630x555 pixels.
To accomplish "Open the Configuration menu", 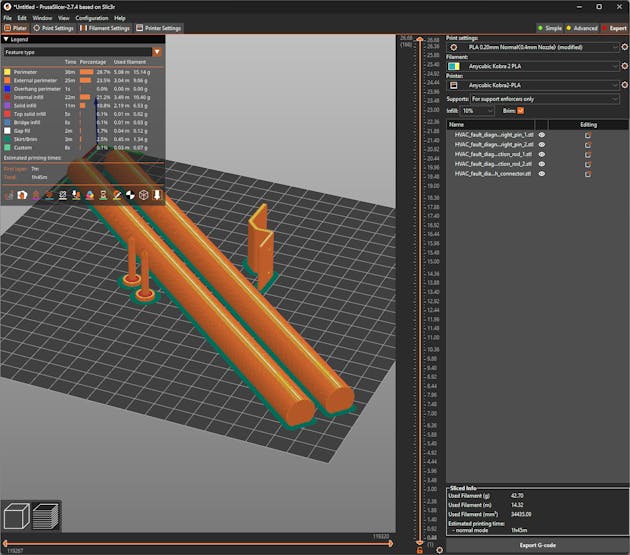I will 92,18.
